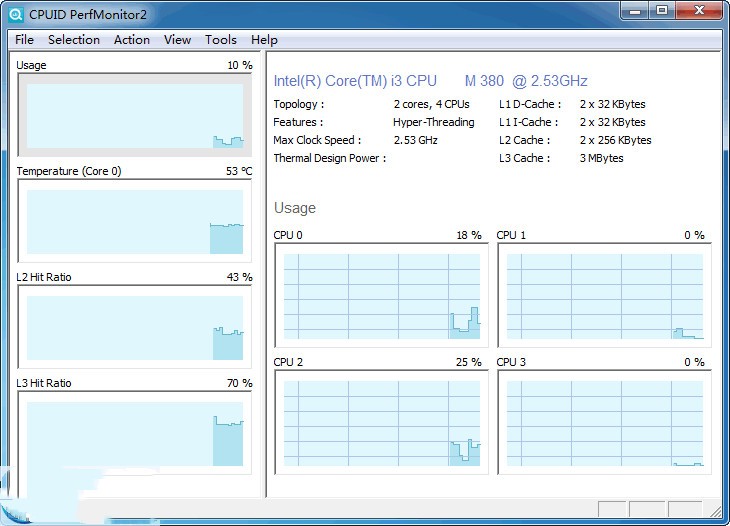Open the Selection menu
The height and width of the screenshot is (526, 730).
tap(74, 40)
